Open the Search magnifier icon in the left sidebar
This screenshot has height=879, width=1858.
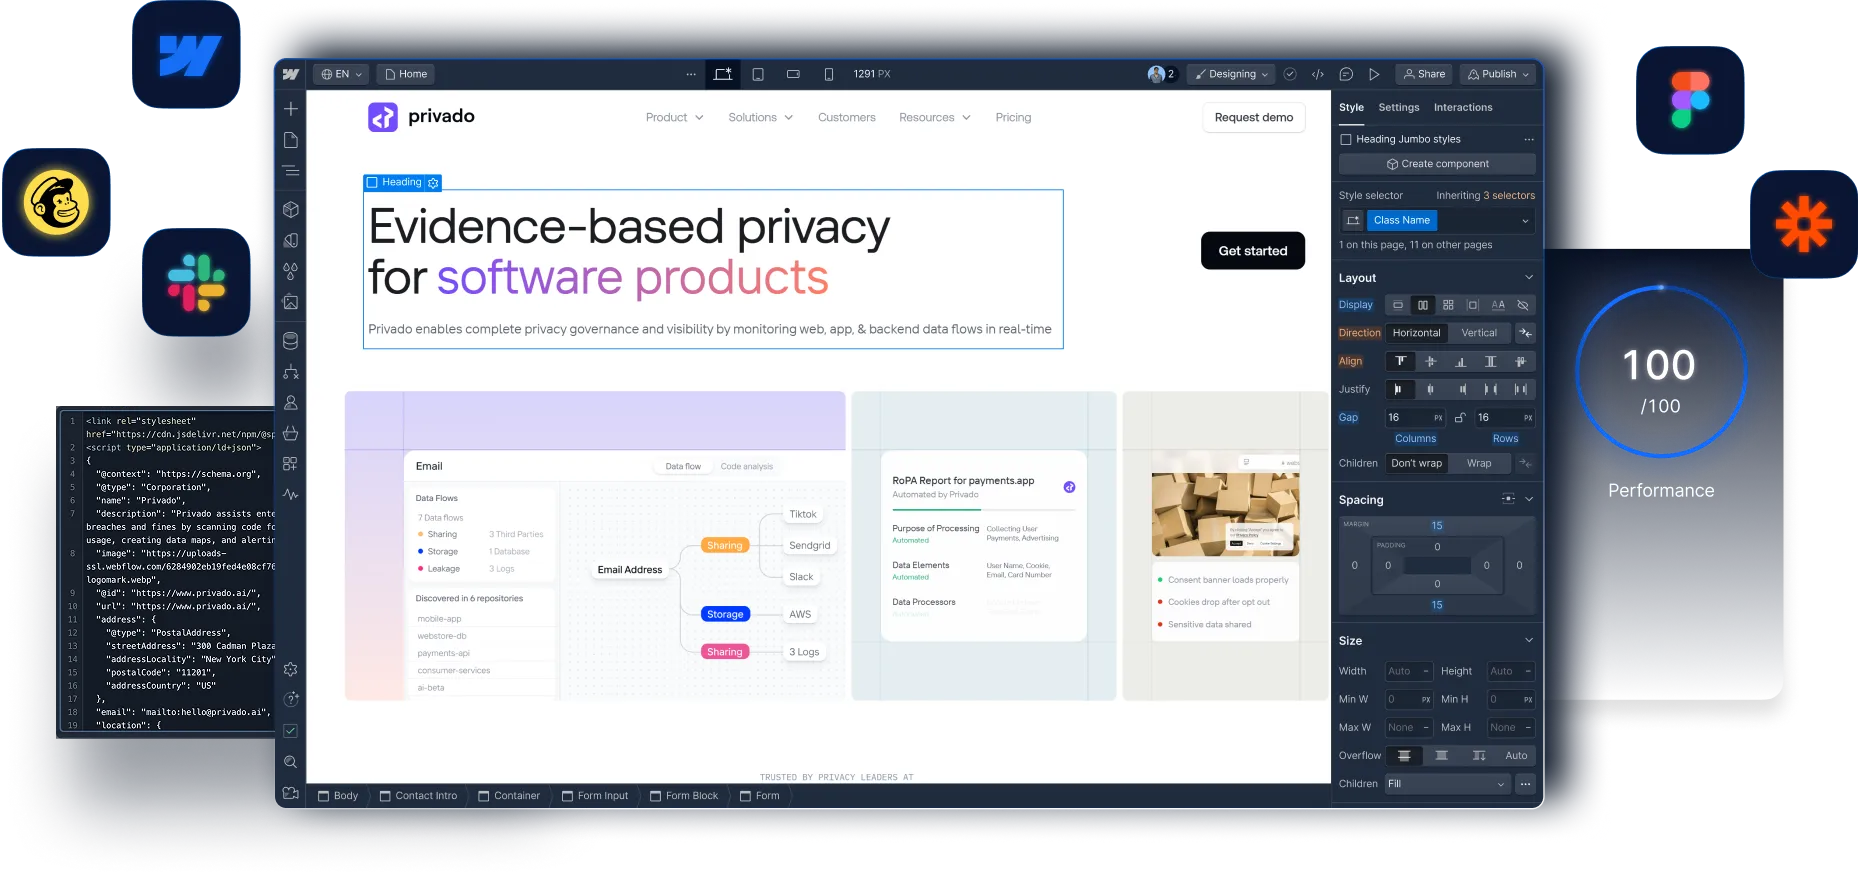pos(291,762)
